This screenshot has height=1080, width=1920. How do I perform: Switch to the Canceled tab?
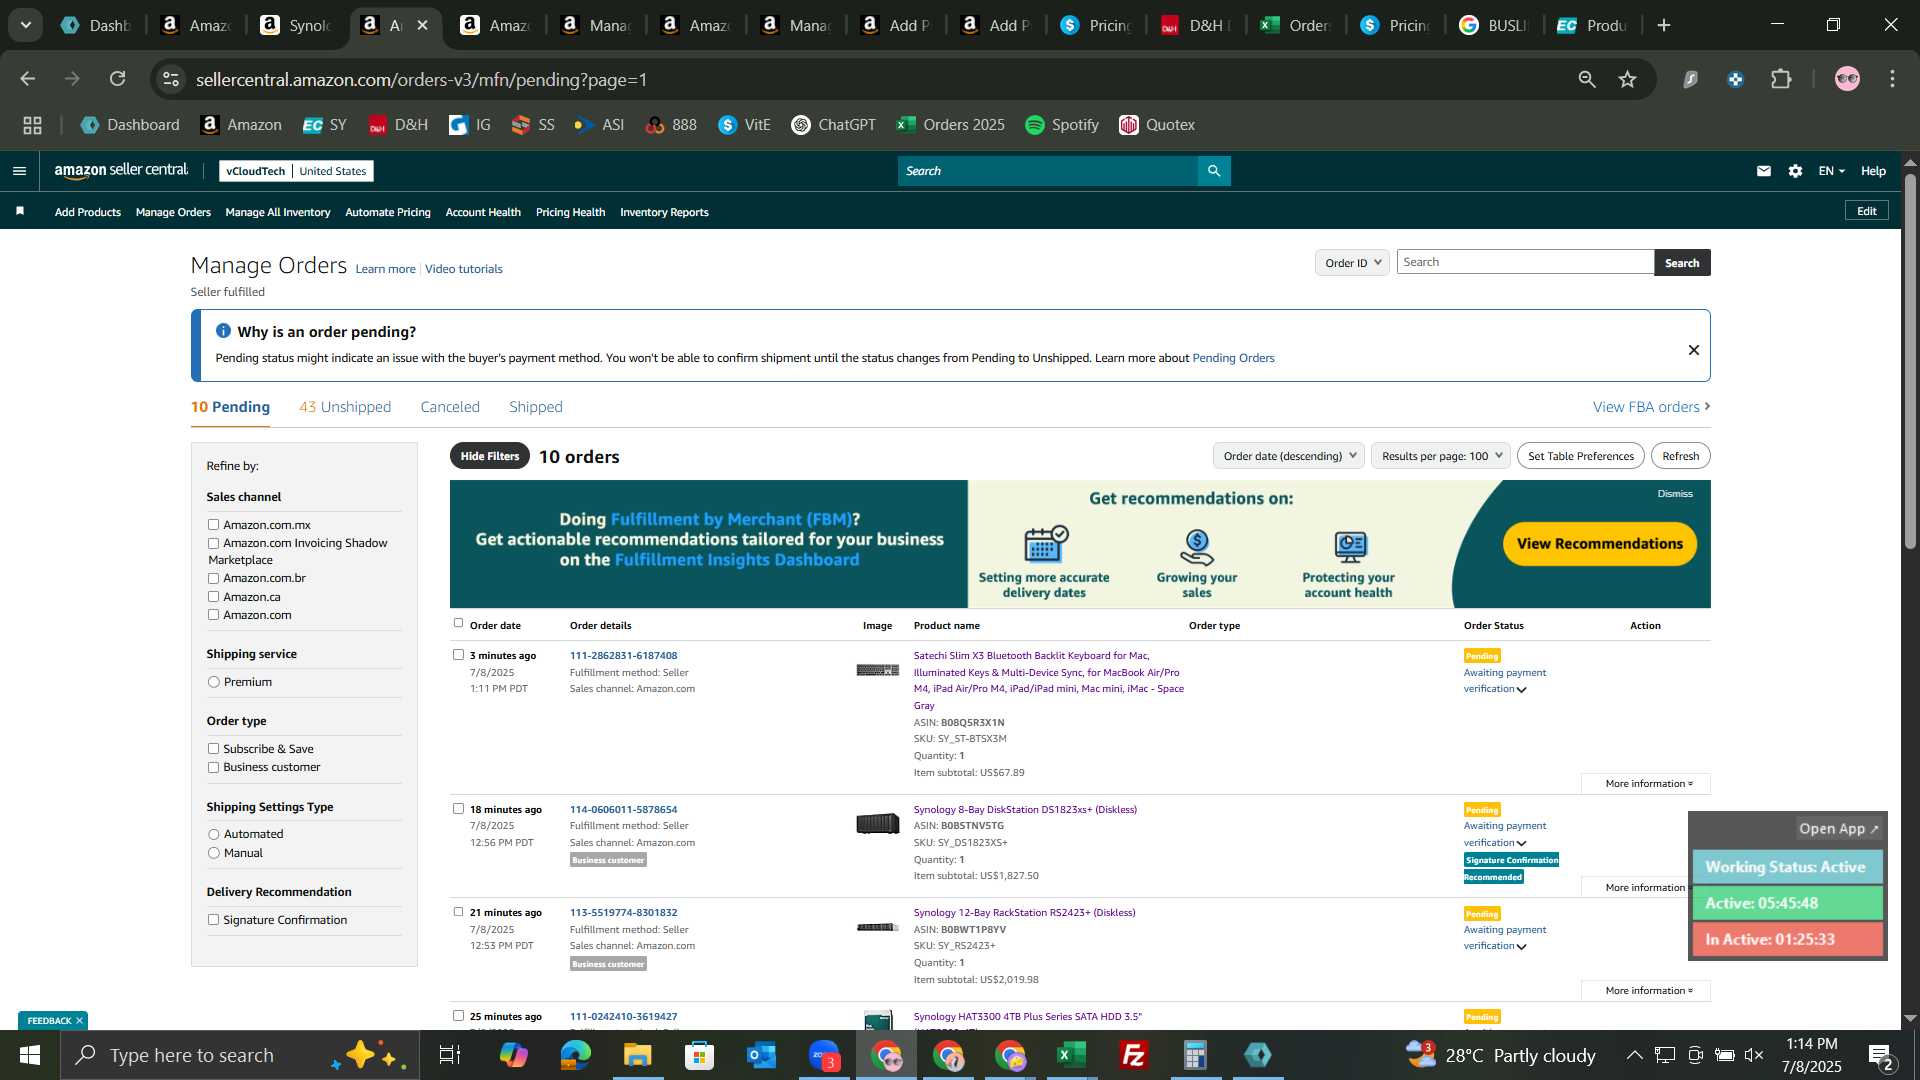coord(450,407)
